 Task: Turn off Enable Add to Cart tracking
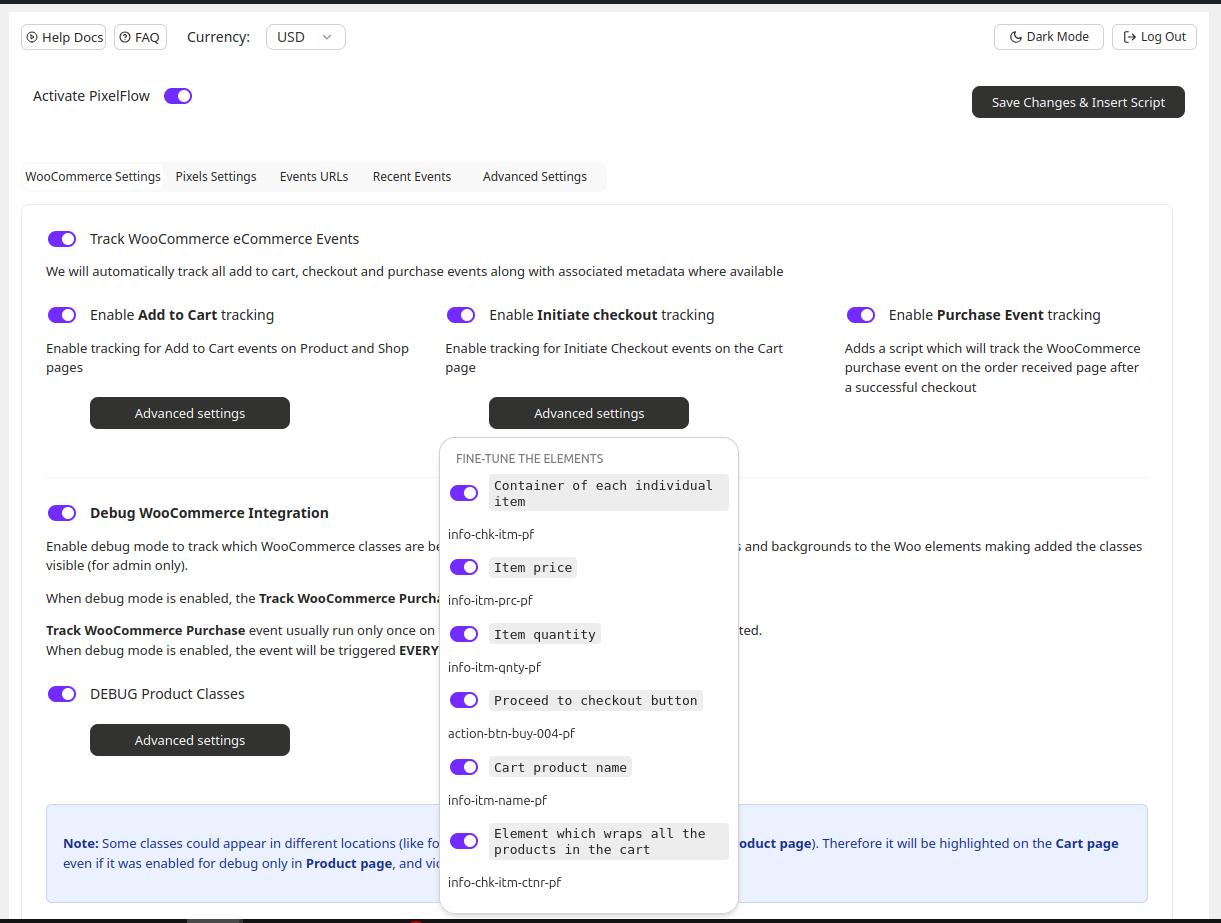coord(62,315)
